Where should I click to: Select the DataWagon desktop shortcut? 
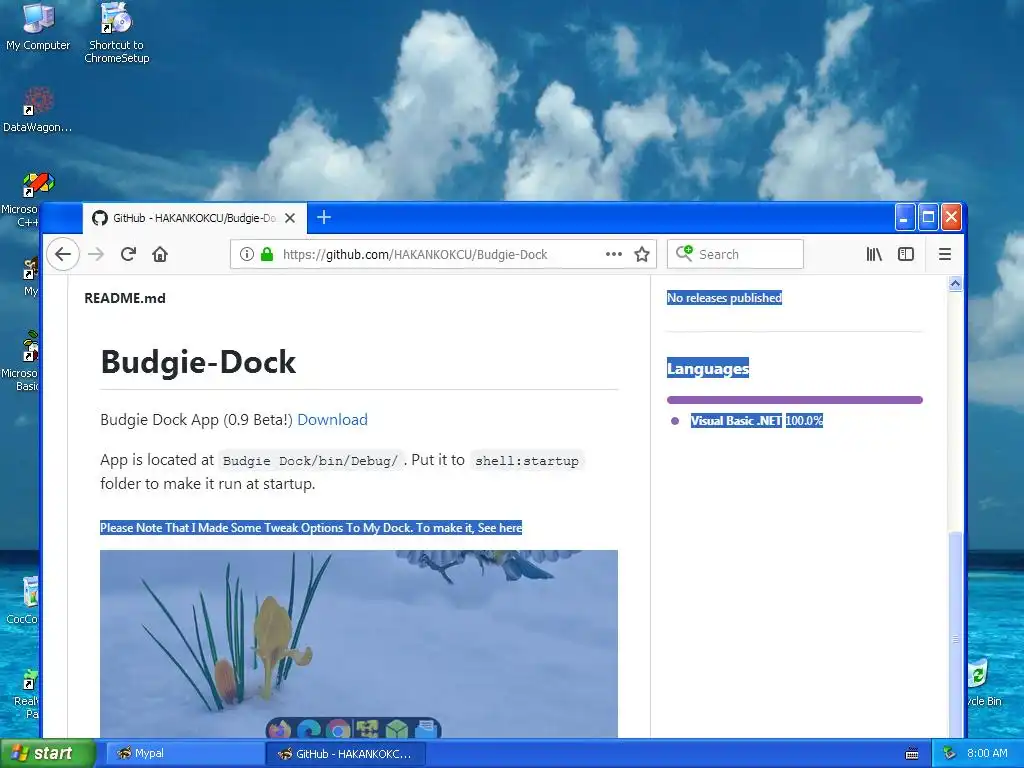pyautogui.click(x=37, y=110)
